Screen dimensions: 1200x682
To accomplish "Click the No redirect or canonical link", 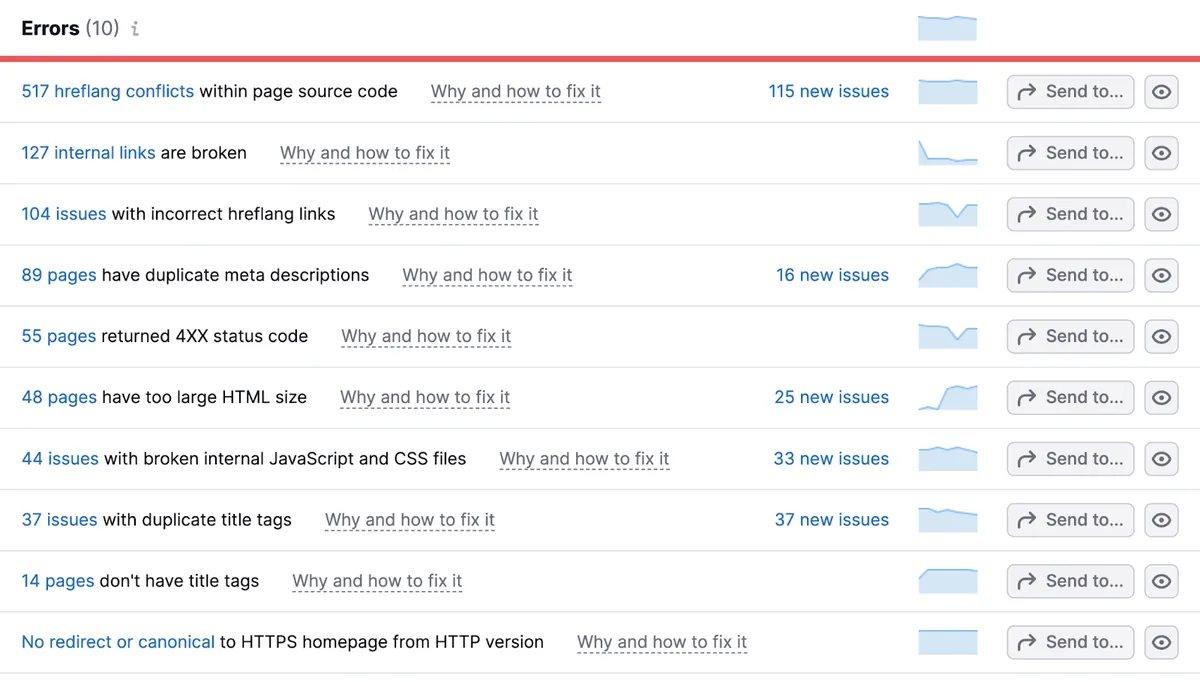I will [x=118, y=642].
